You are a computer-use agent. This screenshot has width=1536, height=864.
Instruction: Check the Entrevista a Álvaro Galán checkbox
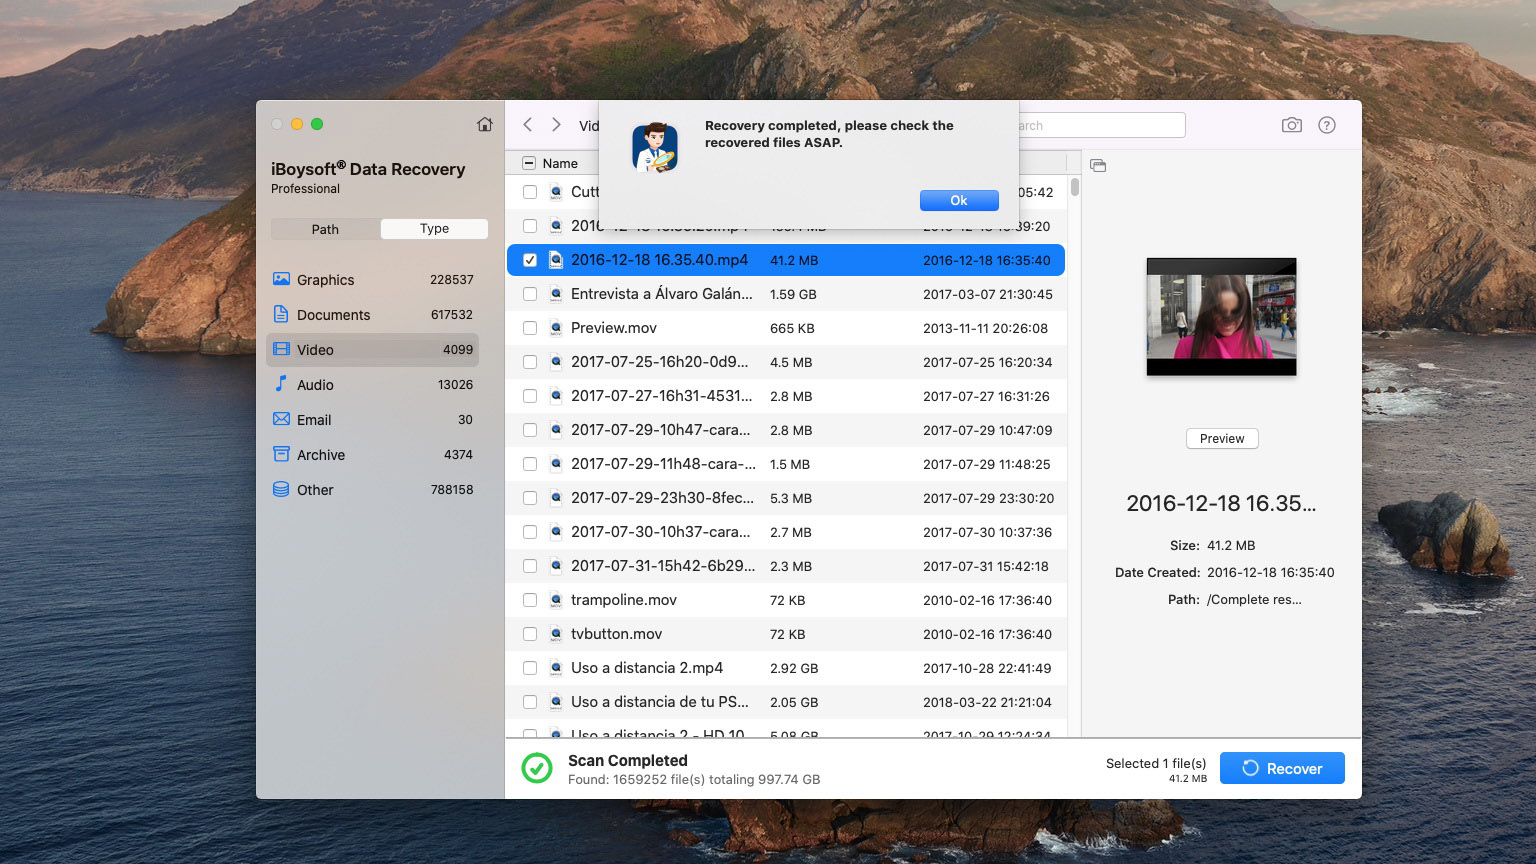coord(530,294)
